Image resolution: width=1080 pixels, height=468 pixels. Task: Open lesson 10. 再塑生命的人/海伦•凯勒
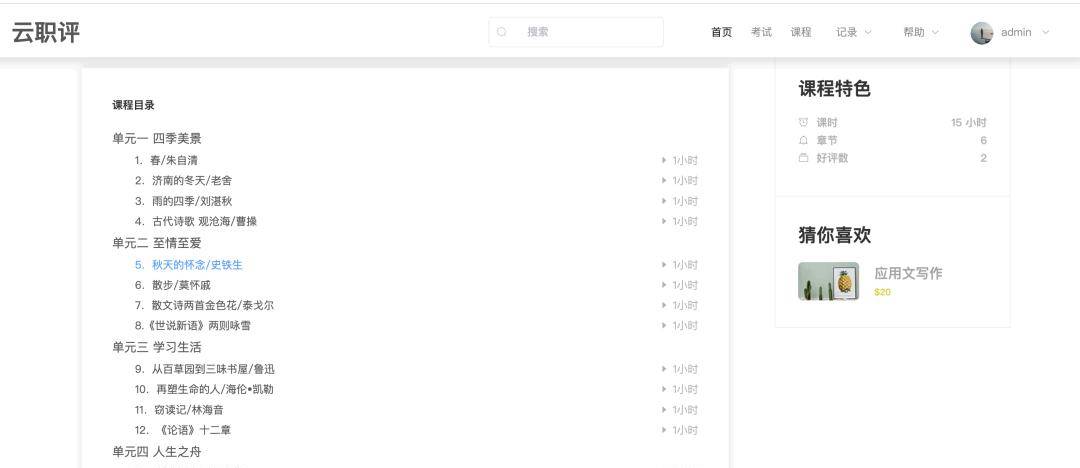(x=204, y=389)
